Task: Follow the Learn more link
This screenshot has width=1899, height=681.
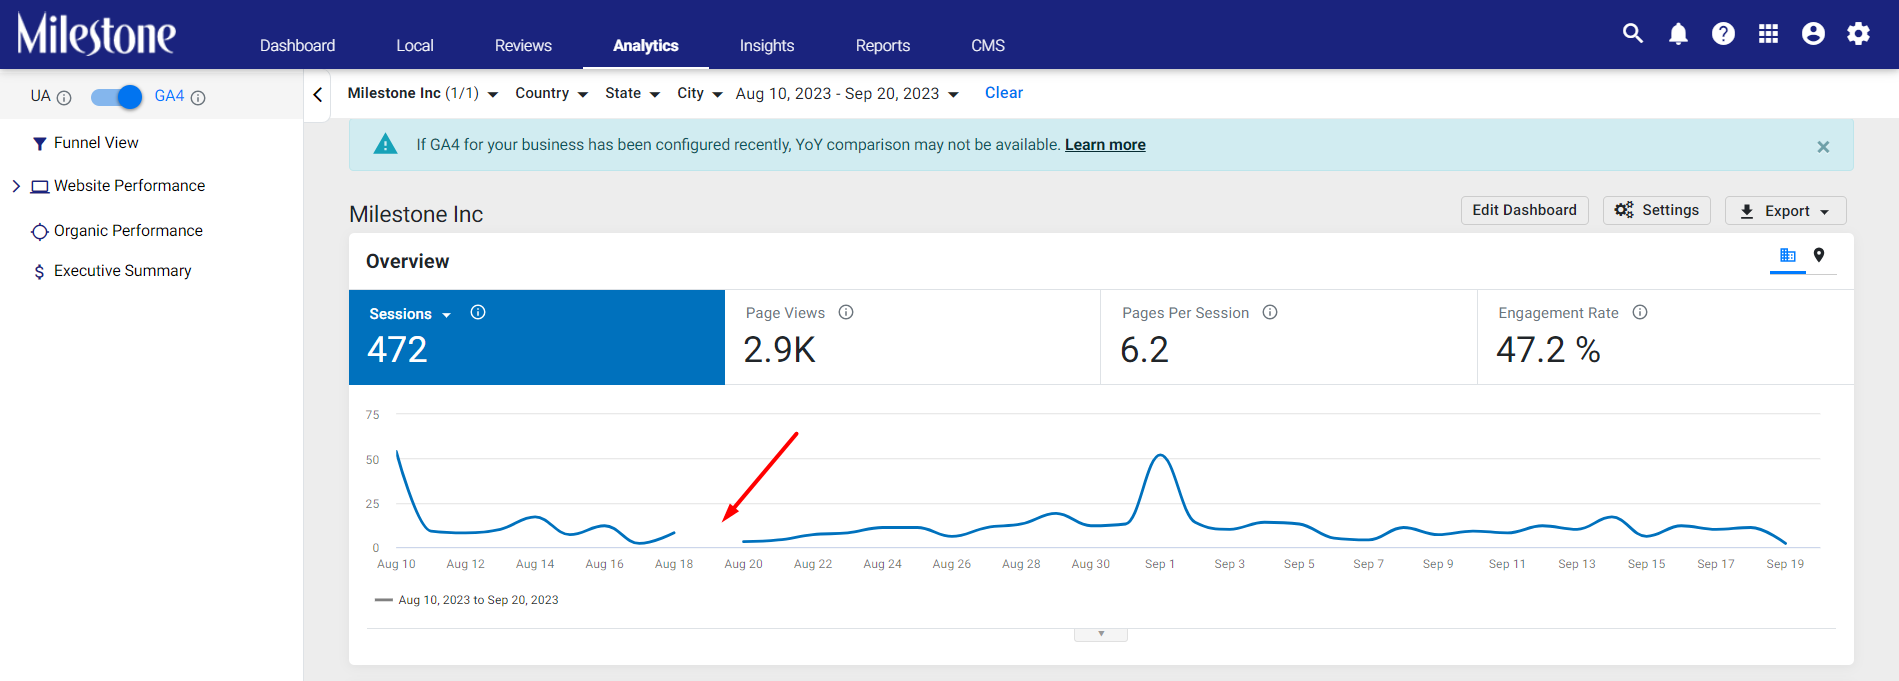Action: (x=1105, y=145)
